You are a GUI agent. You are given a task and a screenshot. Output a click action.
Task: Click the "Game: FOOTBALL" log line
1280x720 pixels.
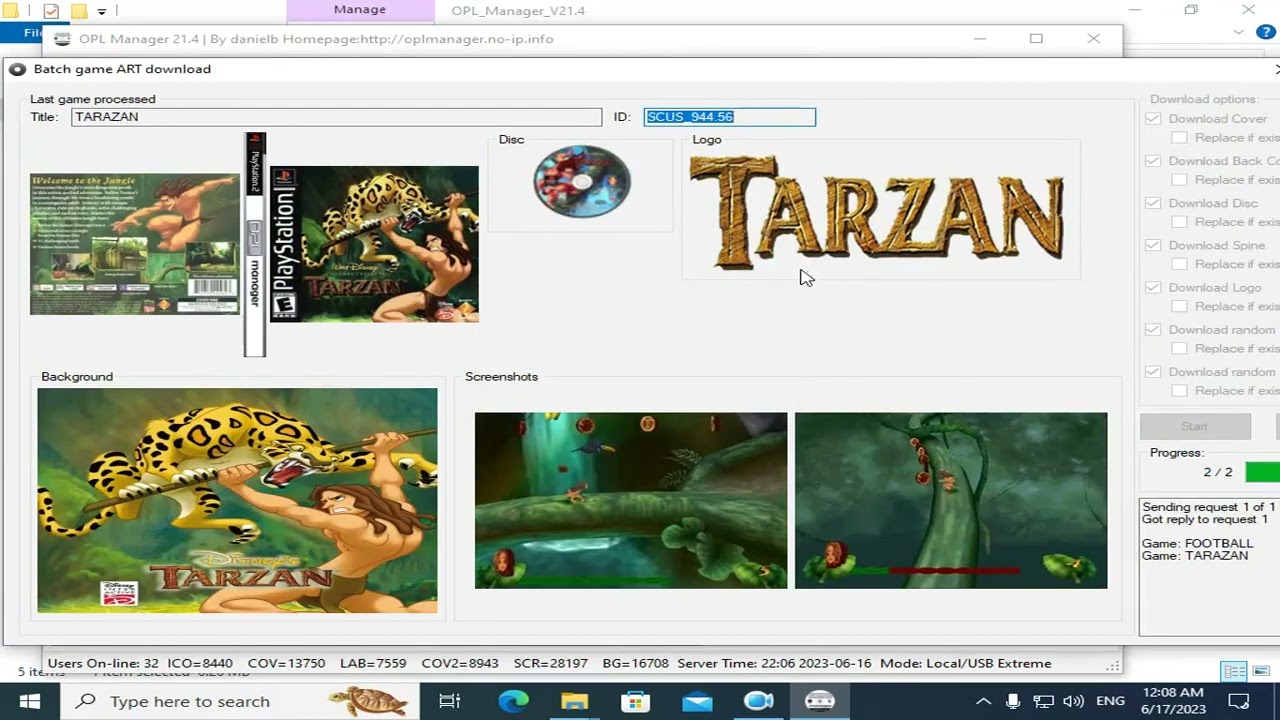click(1197, 544)
